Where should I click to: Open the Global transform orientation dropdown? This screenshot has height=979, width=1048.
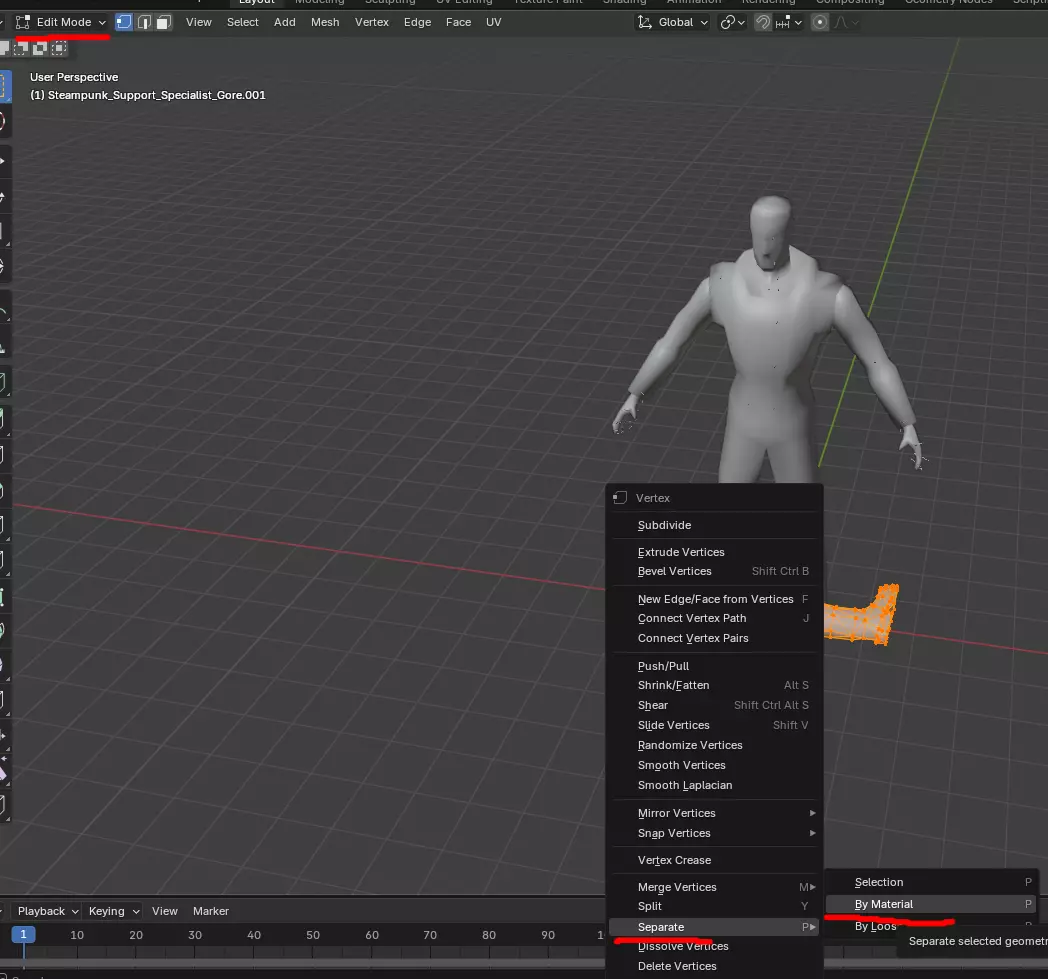click(x=673, y=22)
